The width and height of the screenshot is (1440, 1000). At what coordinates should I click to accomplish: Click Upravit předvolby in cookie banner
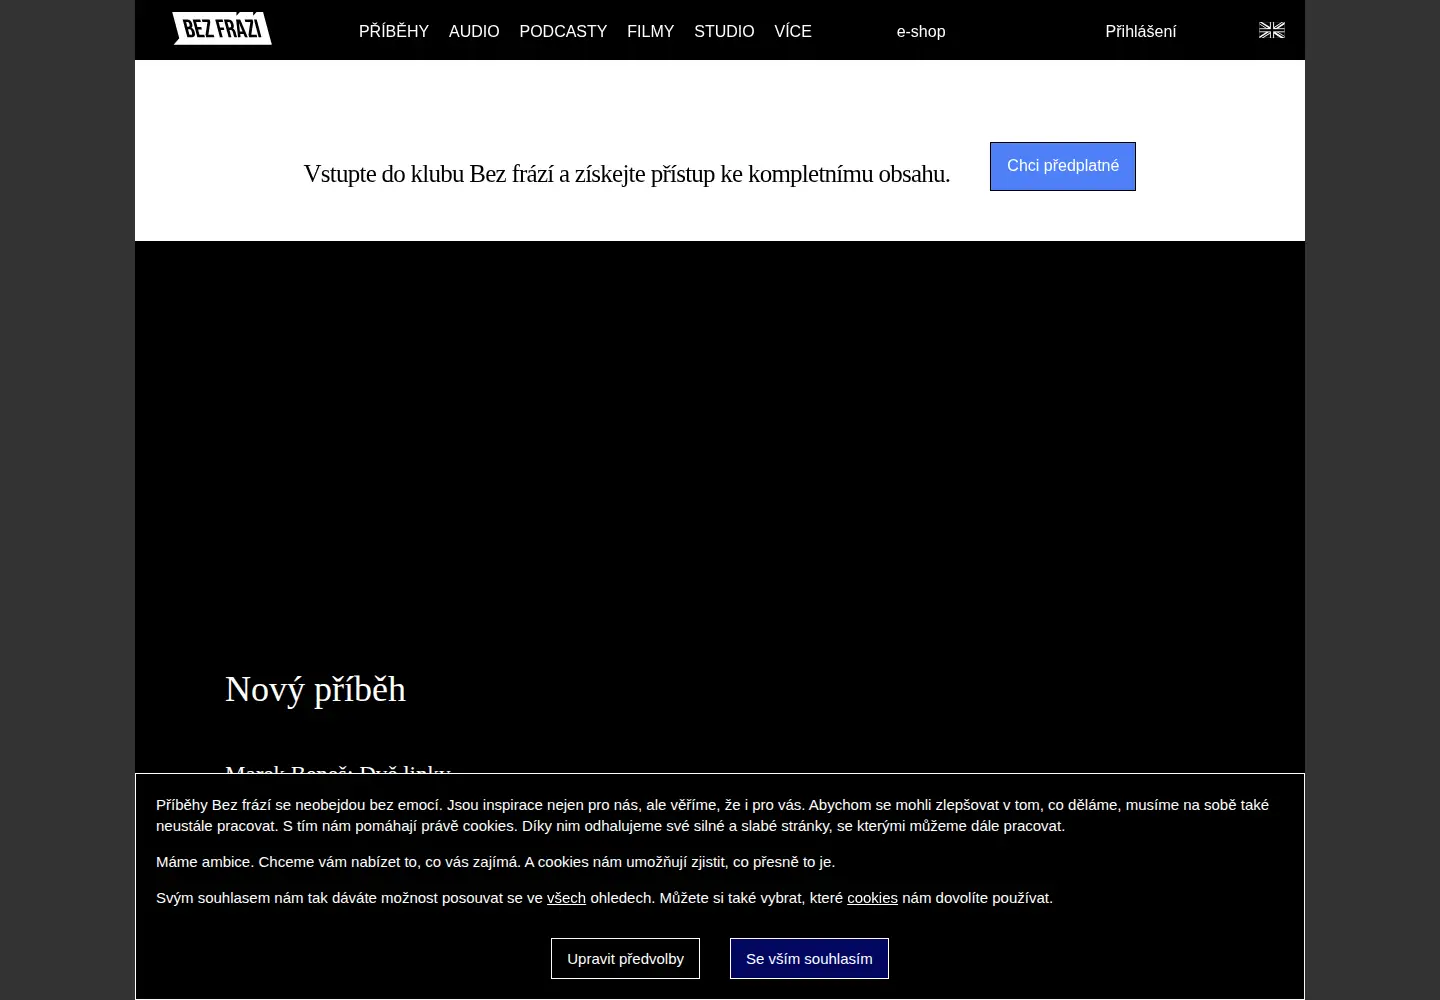(625, 958)
